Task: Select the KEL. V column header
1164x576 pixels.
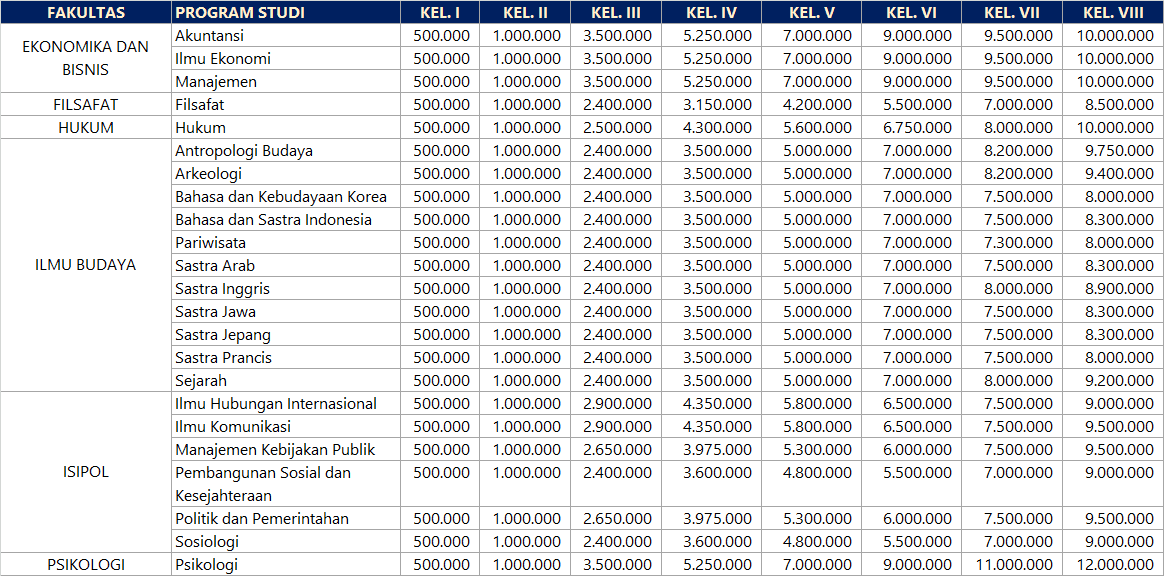Action: pos(811,13)
